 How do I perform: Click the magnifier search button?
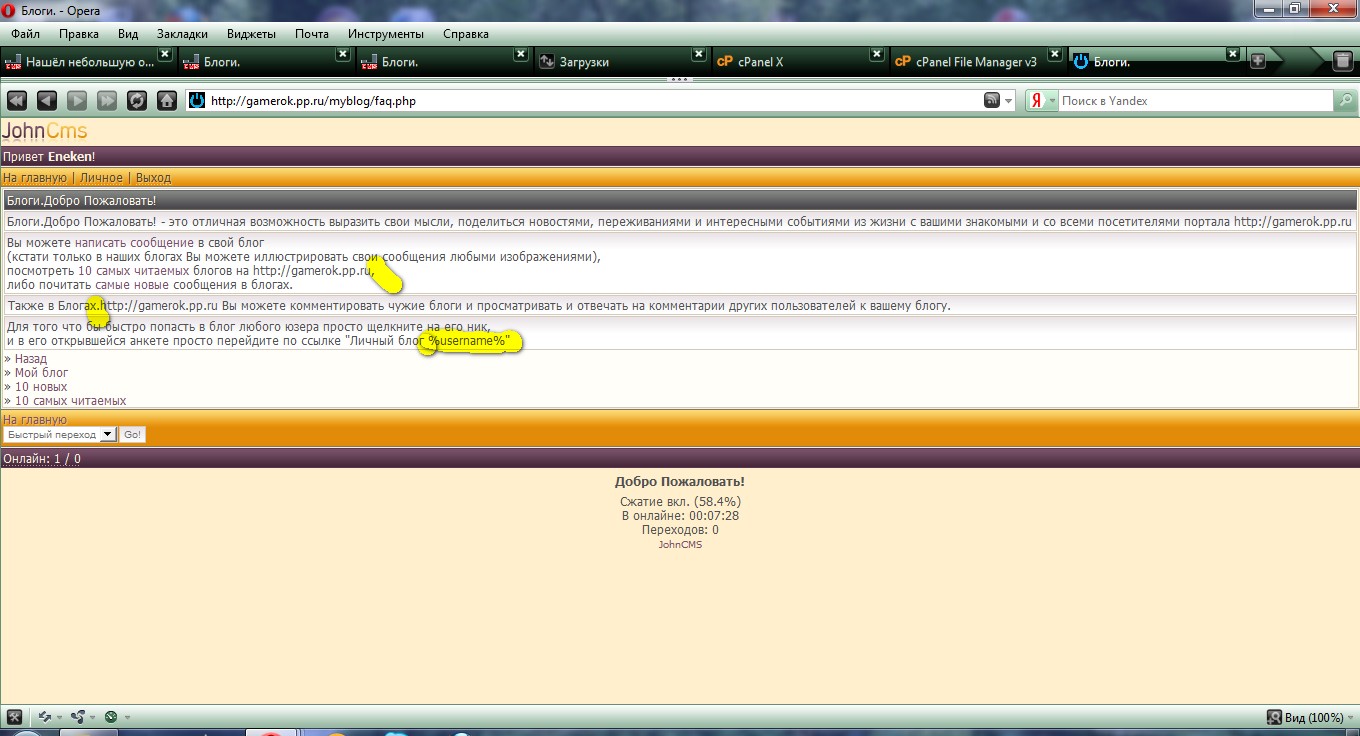pos(1346,100)
